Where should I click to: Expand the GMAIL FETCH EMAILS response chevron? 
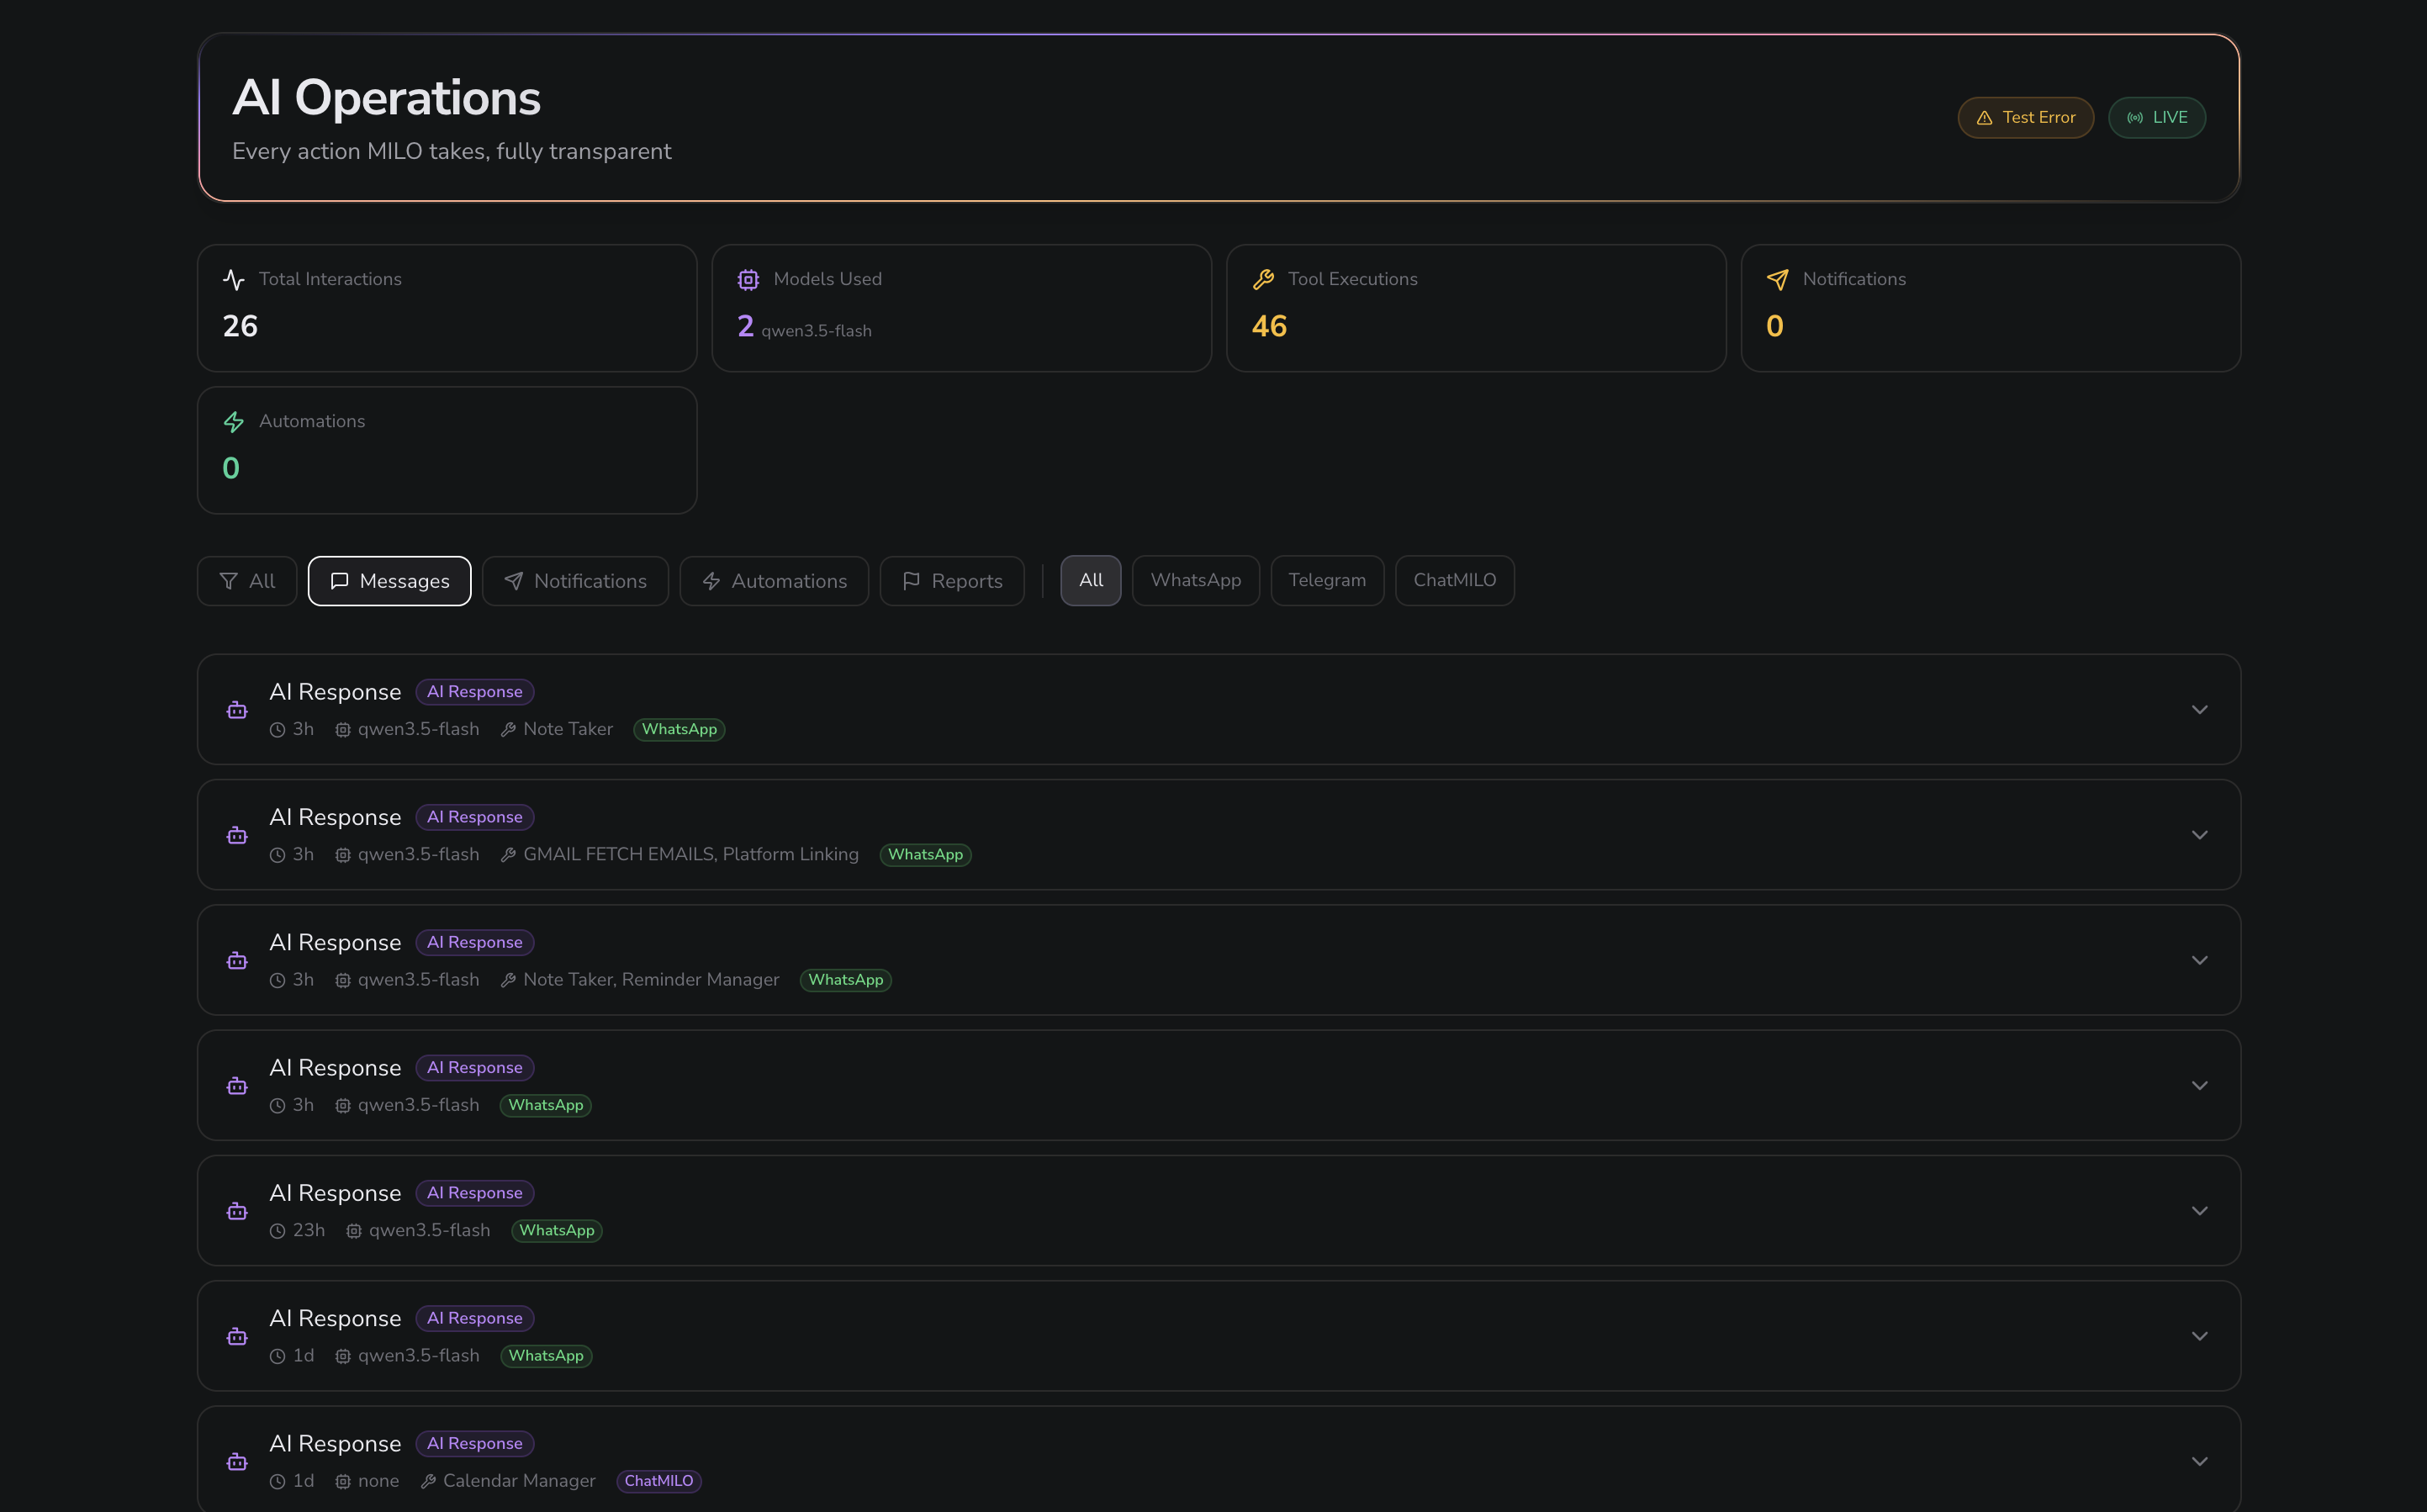point(2199,835)
